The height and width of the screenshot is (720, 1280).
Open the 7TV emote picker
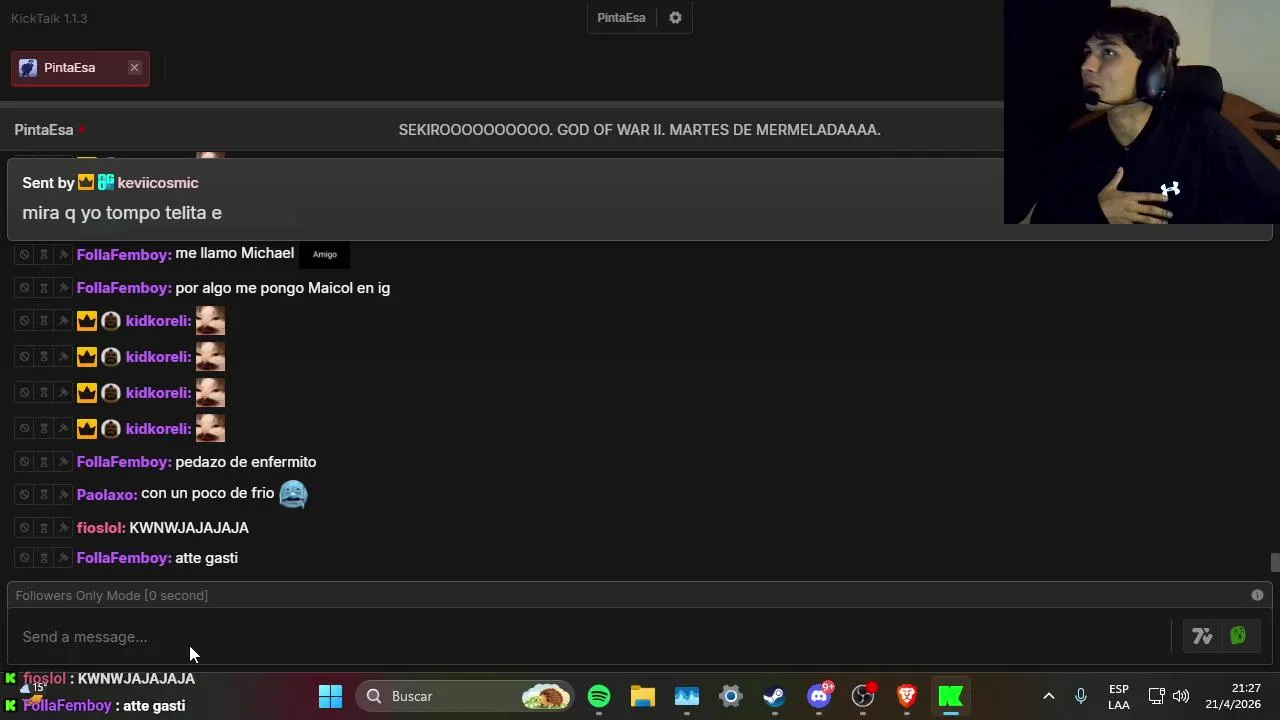pos(1202,636)
